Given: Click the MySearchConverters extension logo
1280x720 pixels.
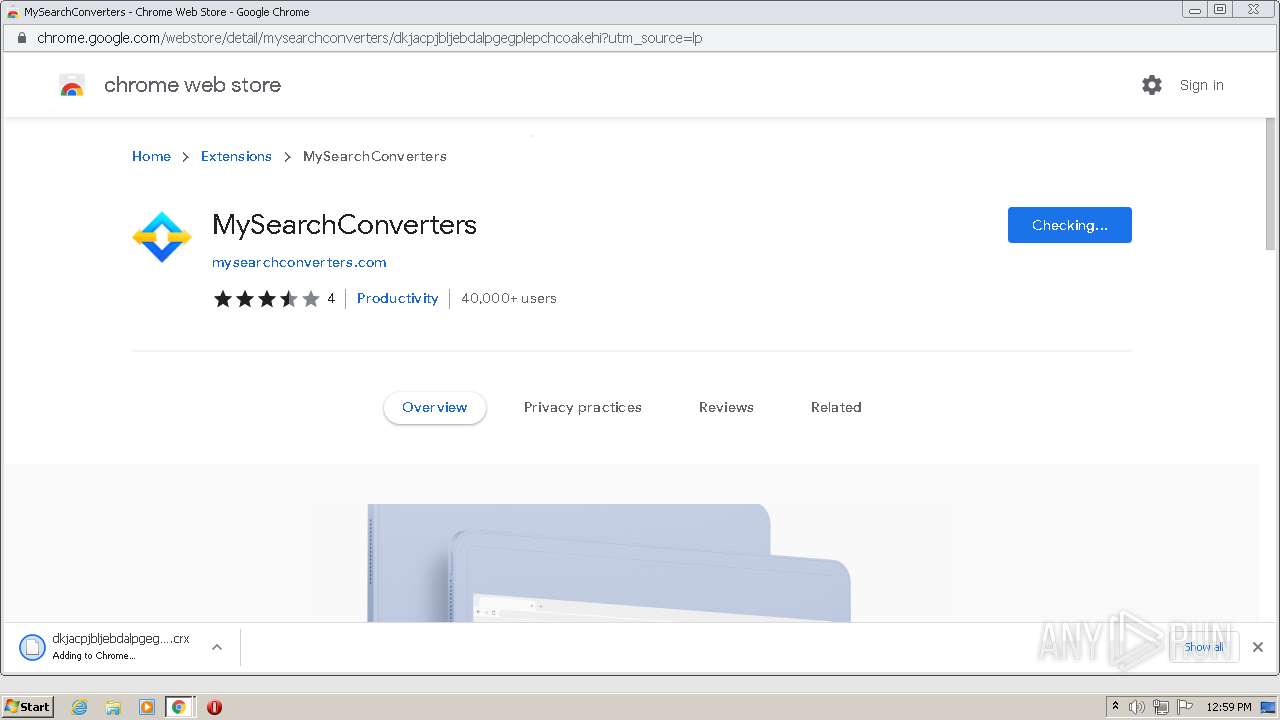Looking at the screenshot, I should pos(162,237).
